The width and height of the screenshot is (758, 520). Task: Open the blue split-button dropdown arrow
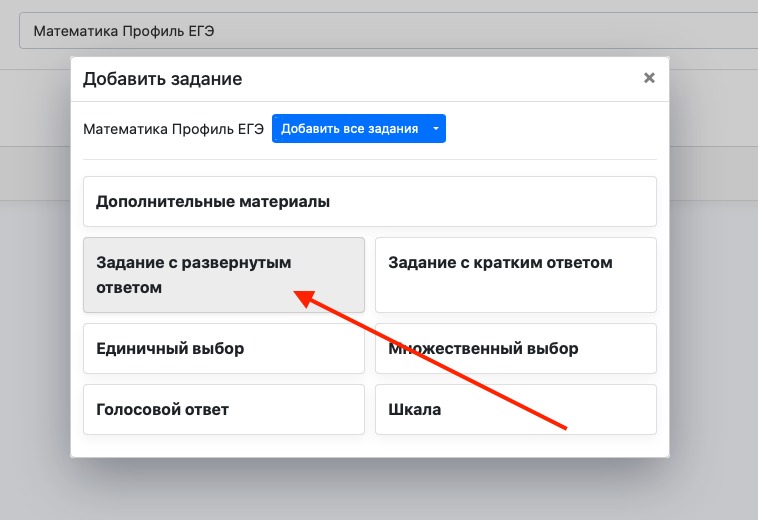(x=436, y=129)
